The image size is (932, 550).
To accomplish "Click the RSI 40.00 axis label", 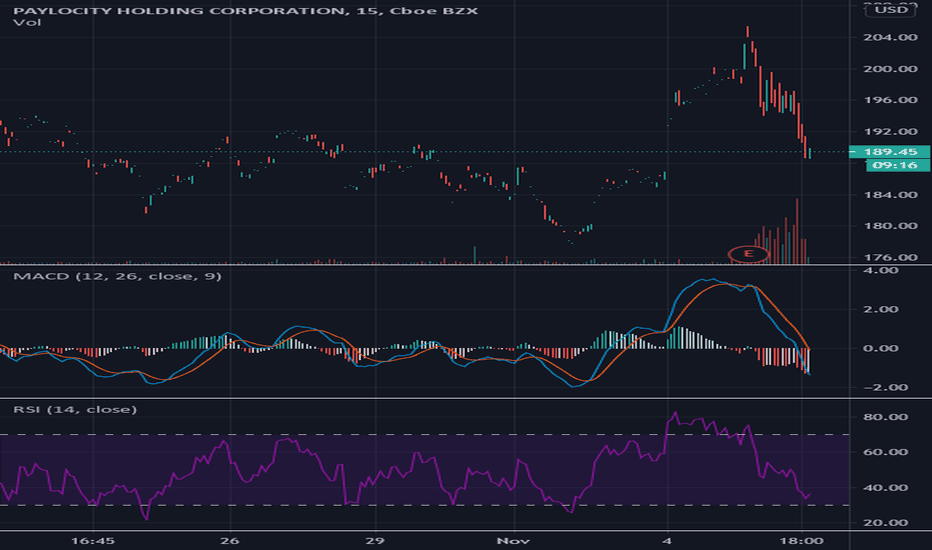I will [886, 488].
